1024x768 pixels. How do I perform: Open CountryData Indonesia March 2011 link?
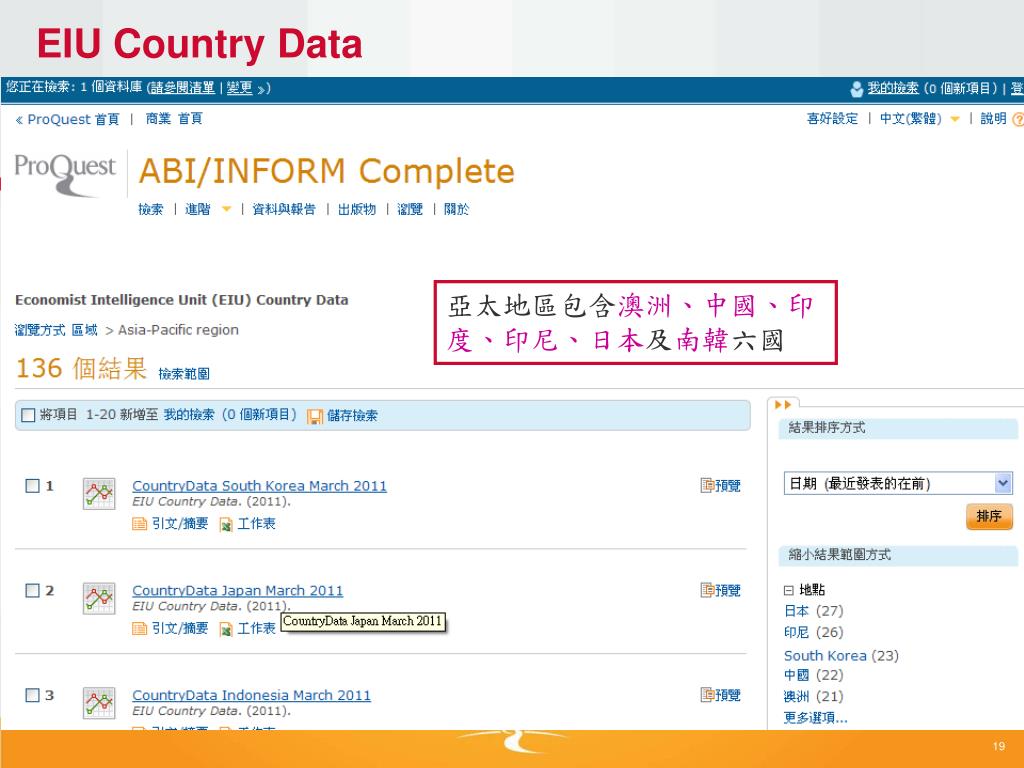click(251, 695)
